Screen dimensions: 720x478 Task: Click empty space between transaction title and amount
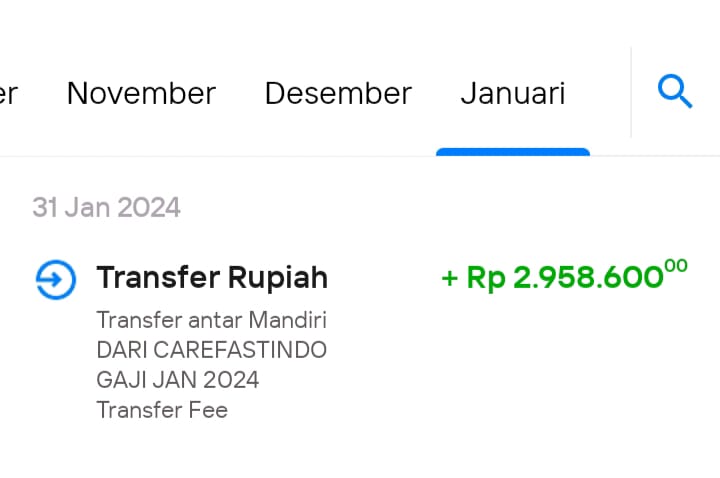pos(385,278)
